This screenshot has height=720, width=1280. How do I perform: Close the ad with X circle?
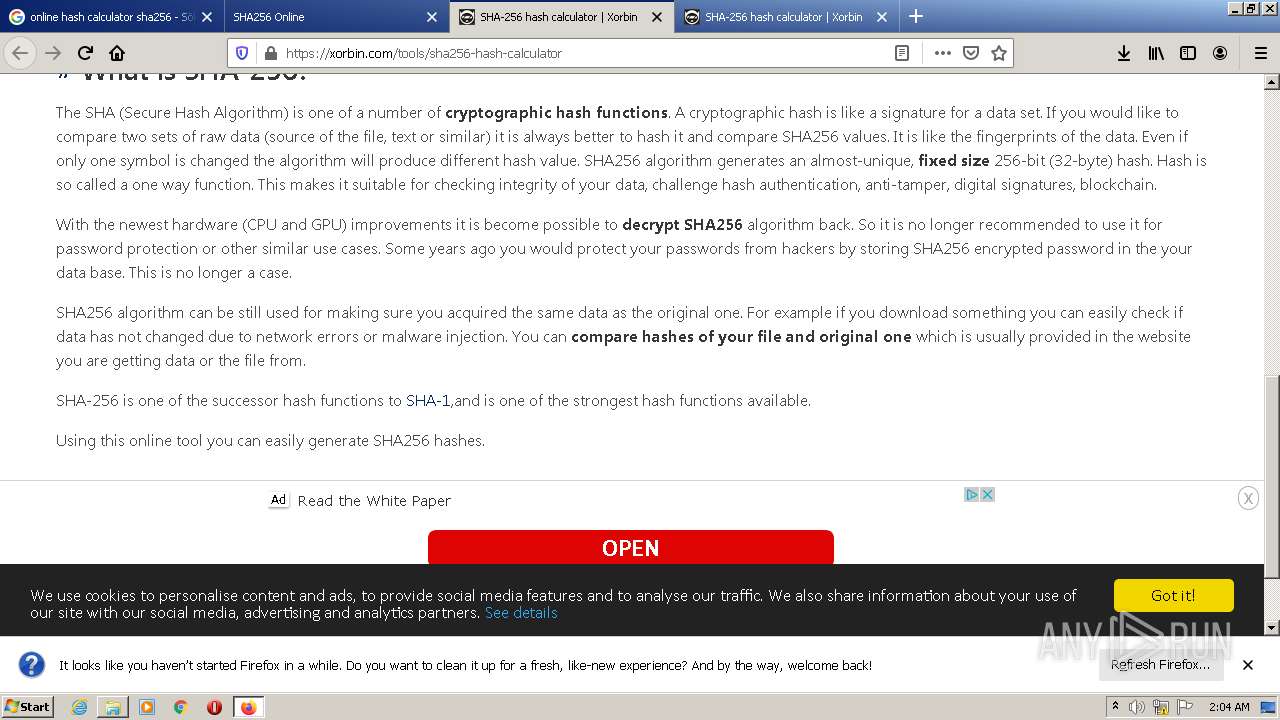[1248, 498]
